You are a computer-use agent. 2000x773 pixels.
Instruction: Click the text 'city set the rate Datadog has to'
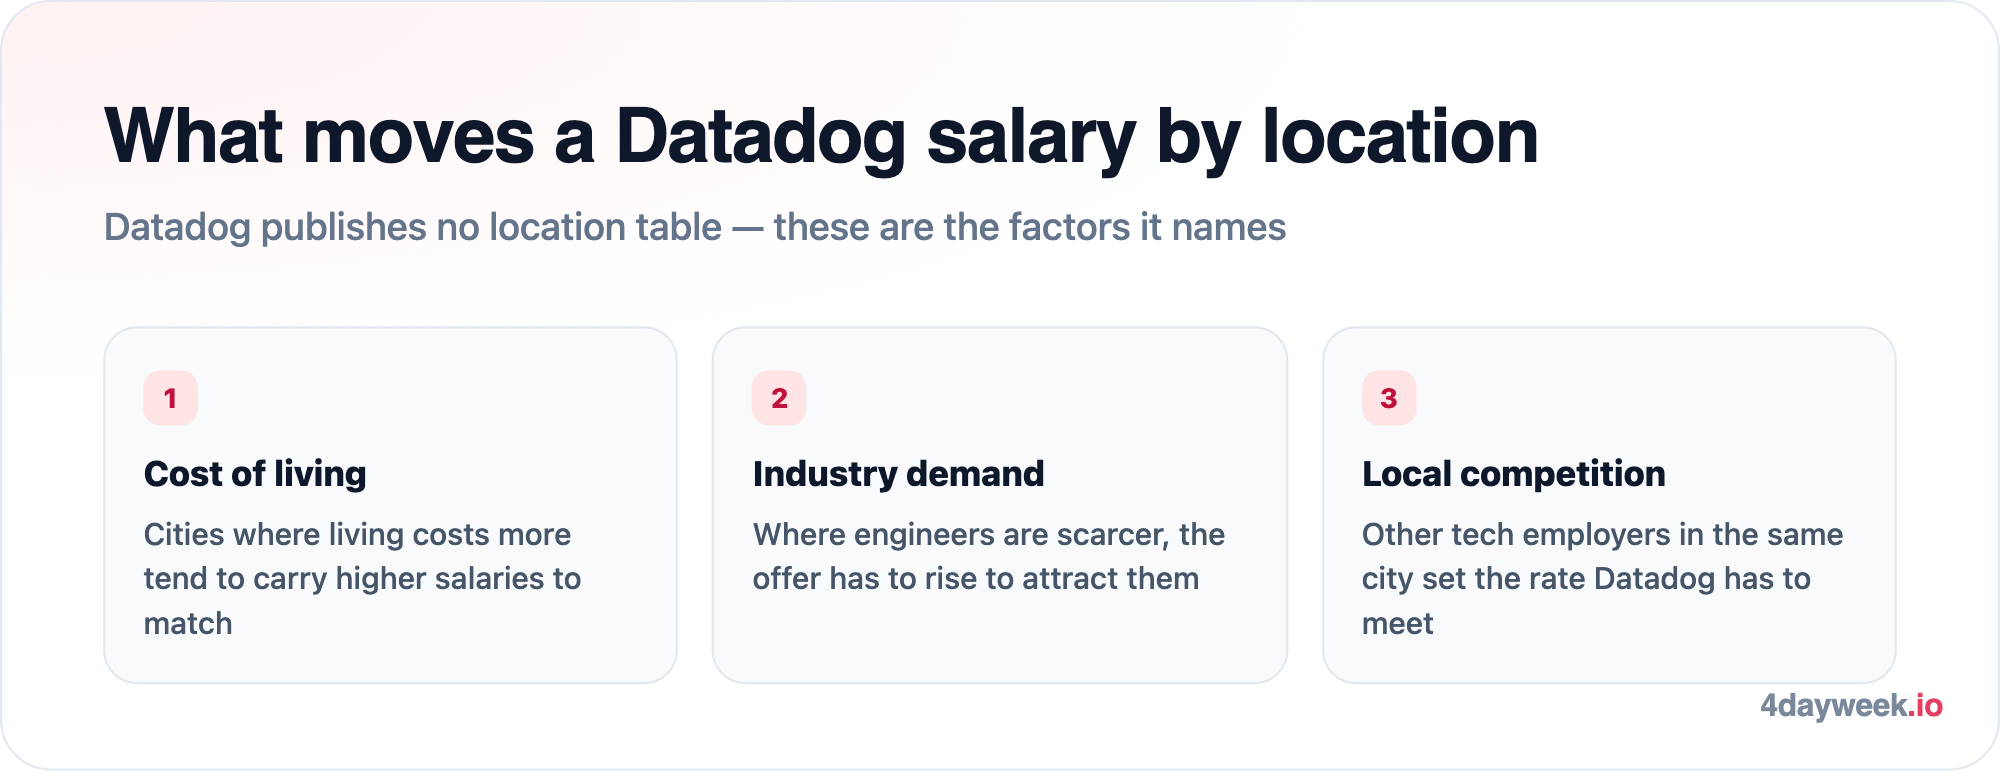(1586, 579)
